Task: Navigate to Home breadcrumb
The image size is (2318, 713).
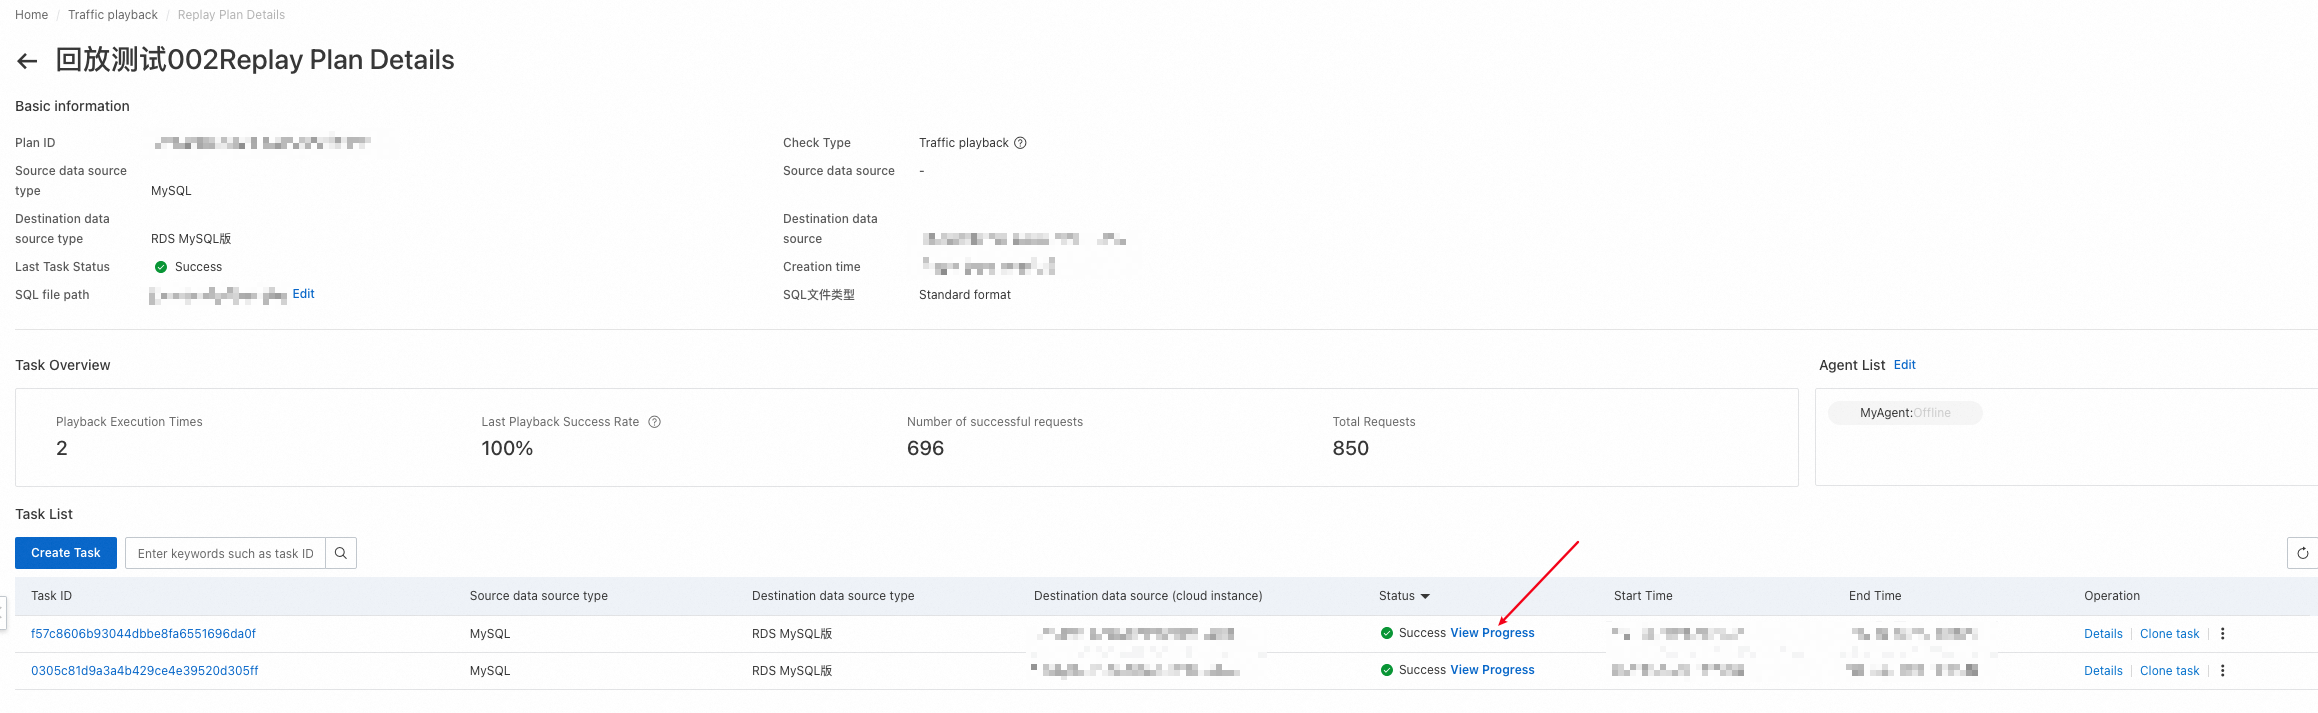Action: (32, 15)
